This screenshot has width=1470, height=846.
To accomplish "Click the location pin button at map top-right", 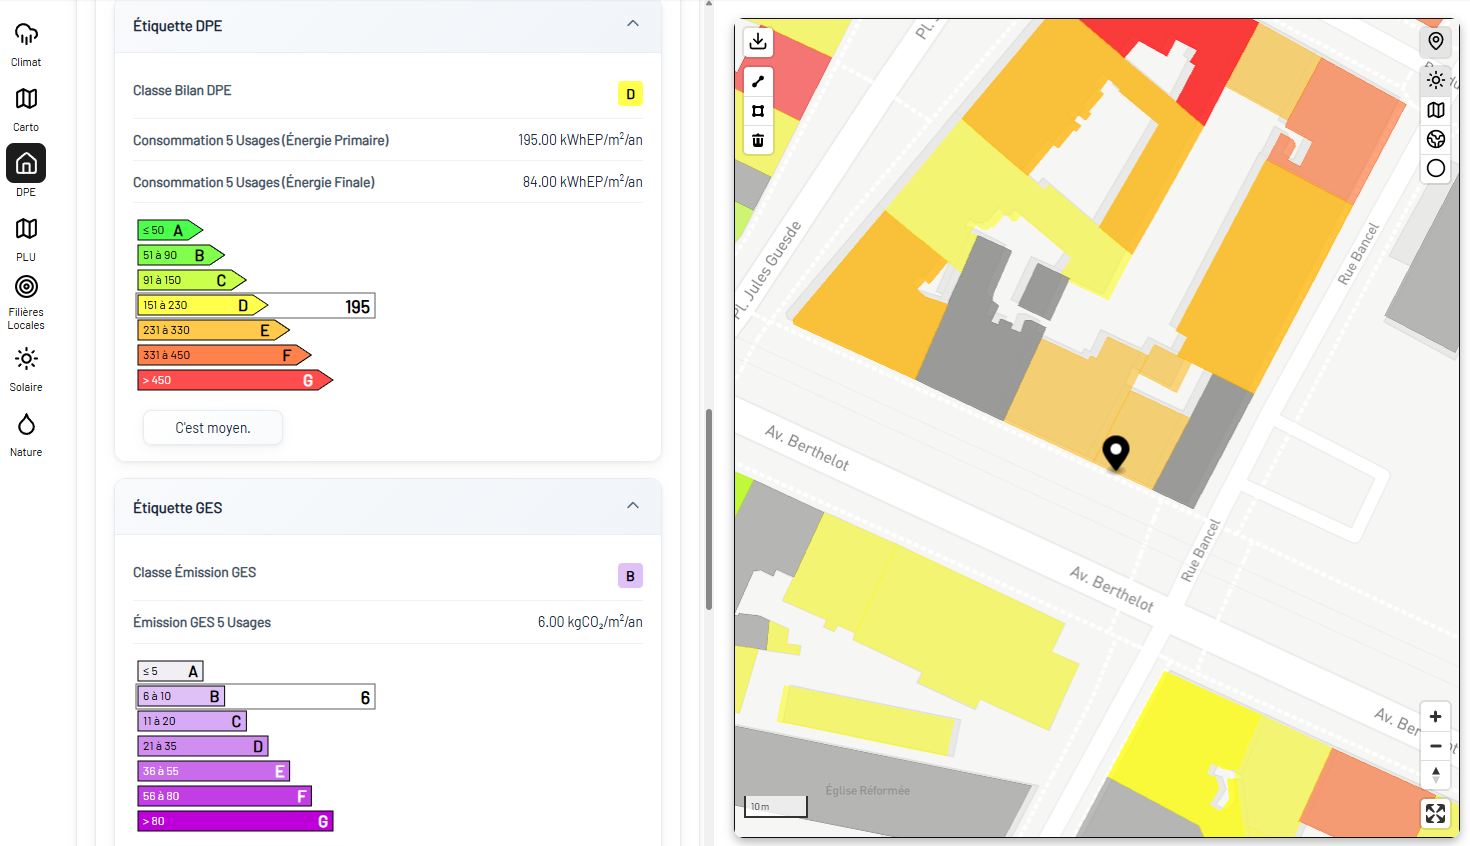I will pyautogui.click(x=1436, y=41).
